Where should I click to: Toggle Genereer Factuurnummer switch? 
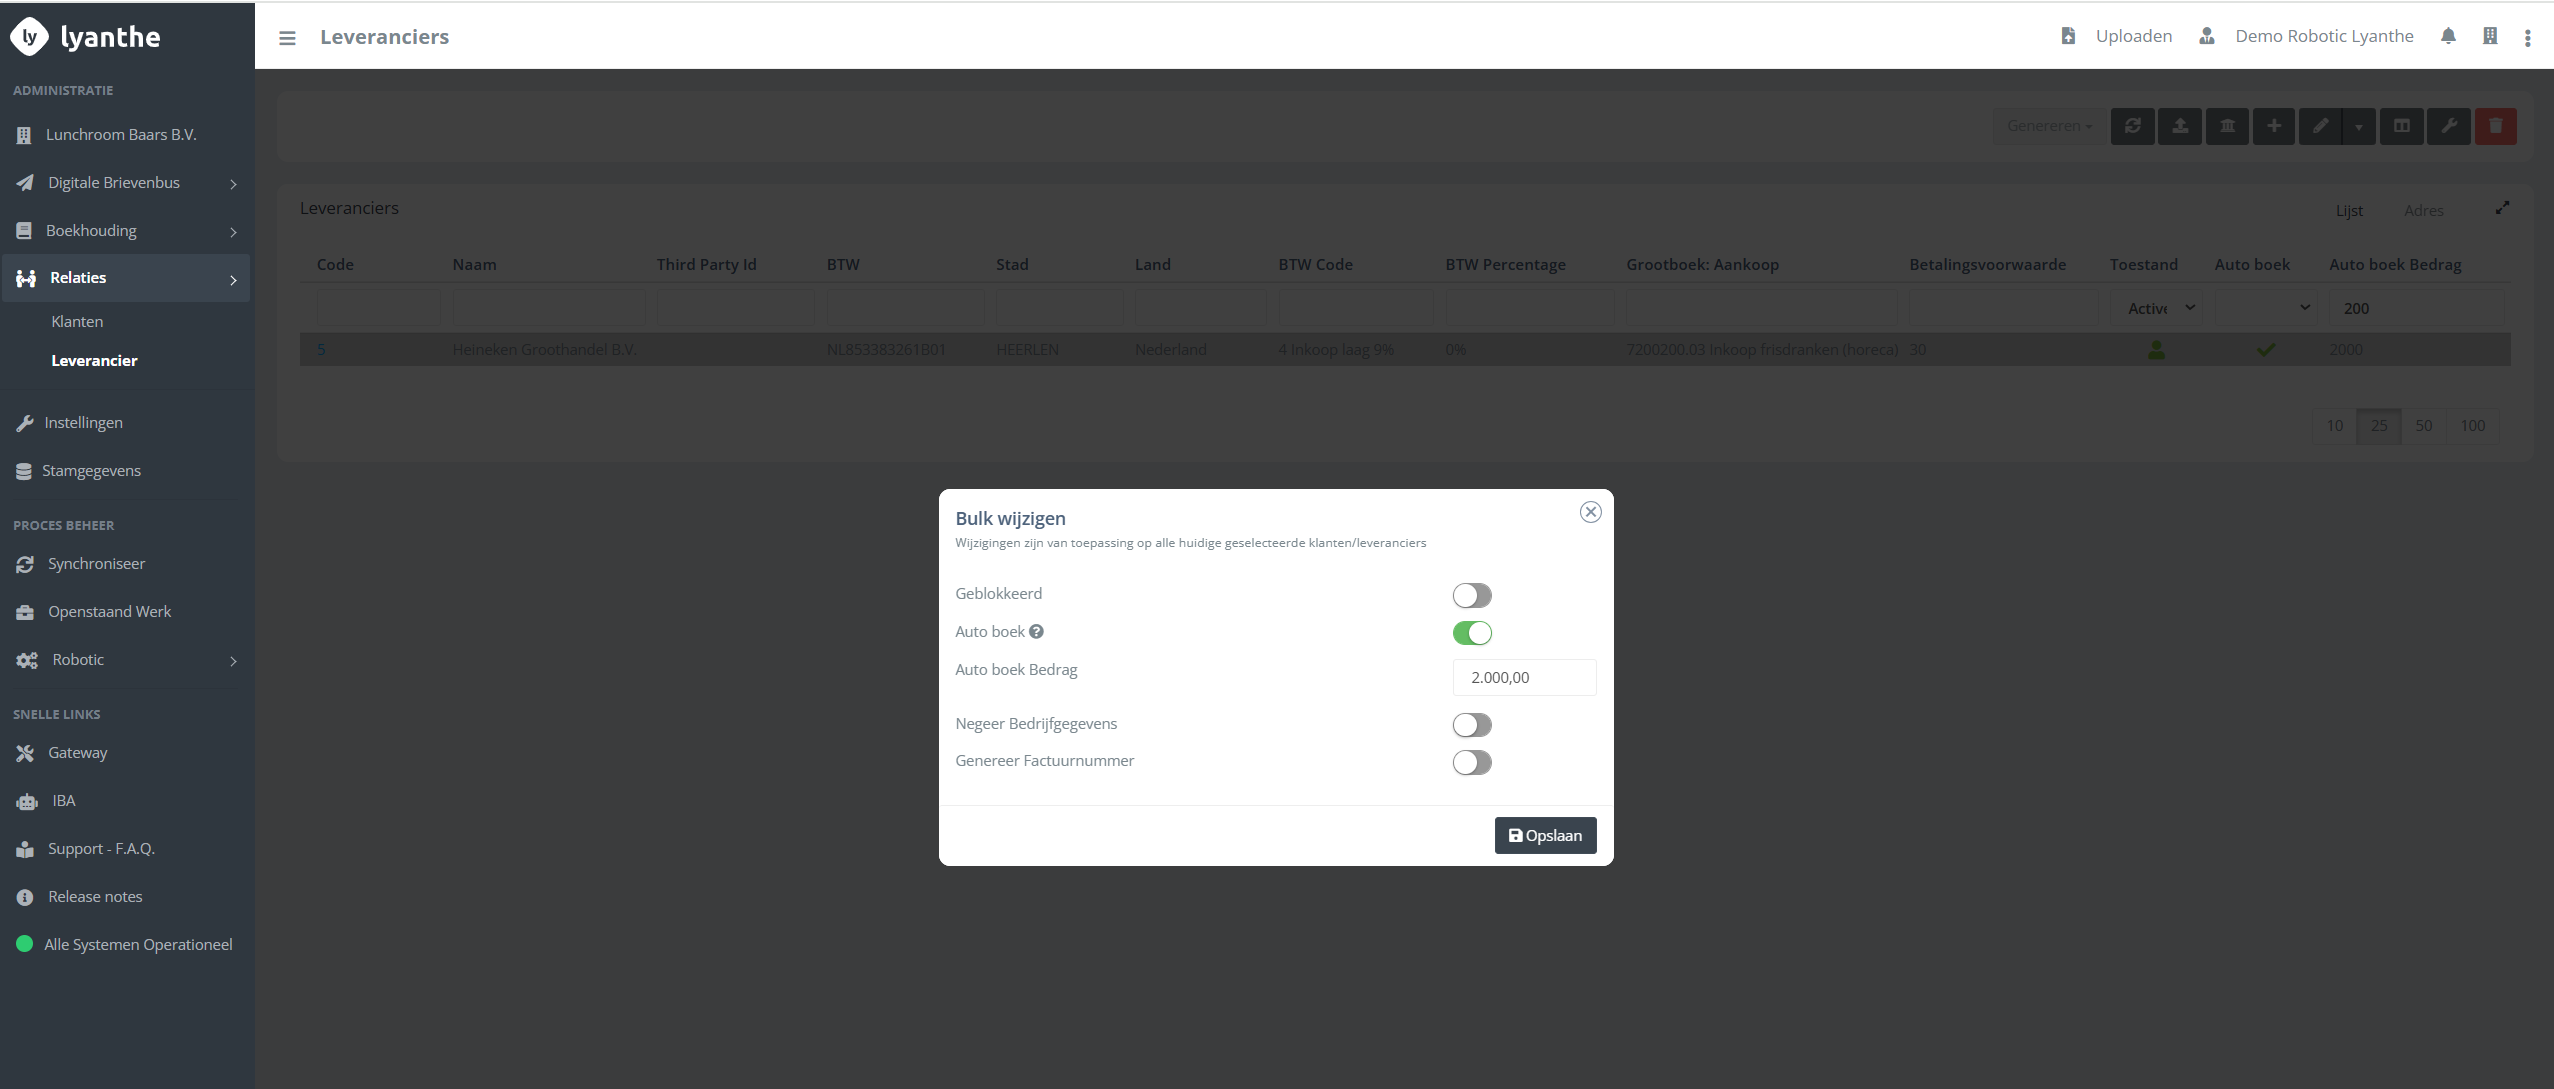pos(1472,763)
